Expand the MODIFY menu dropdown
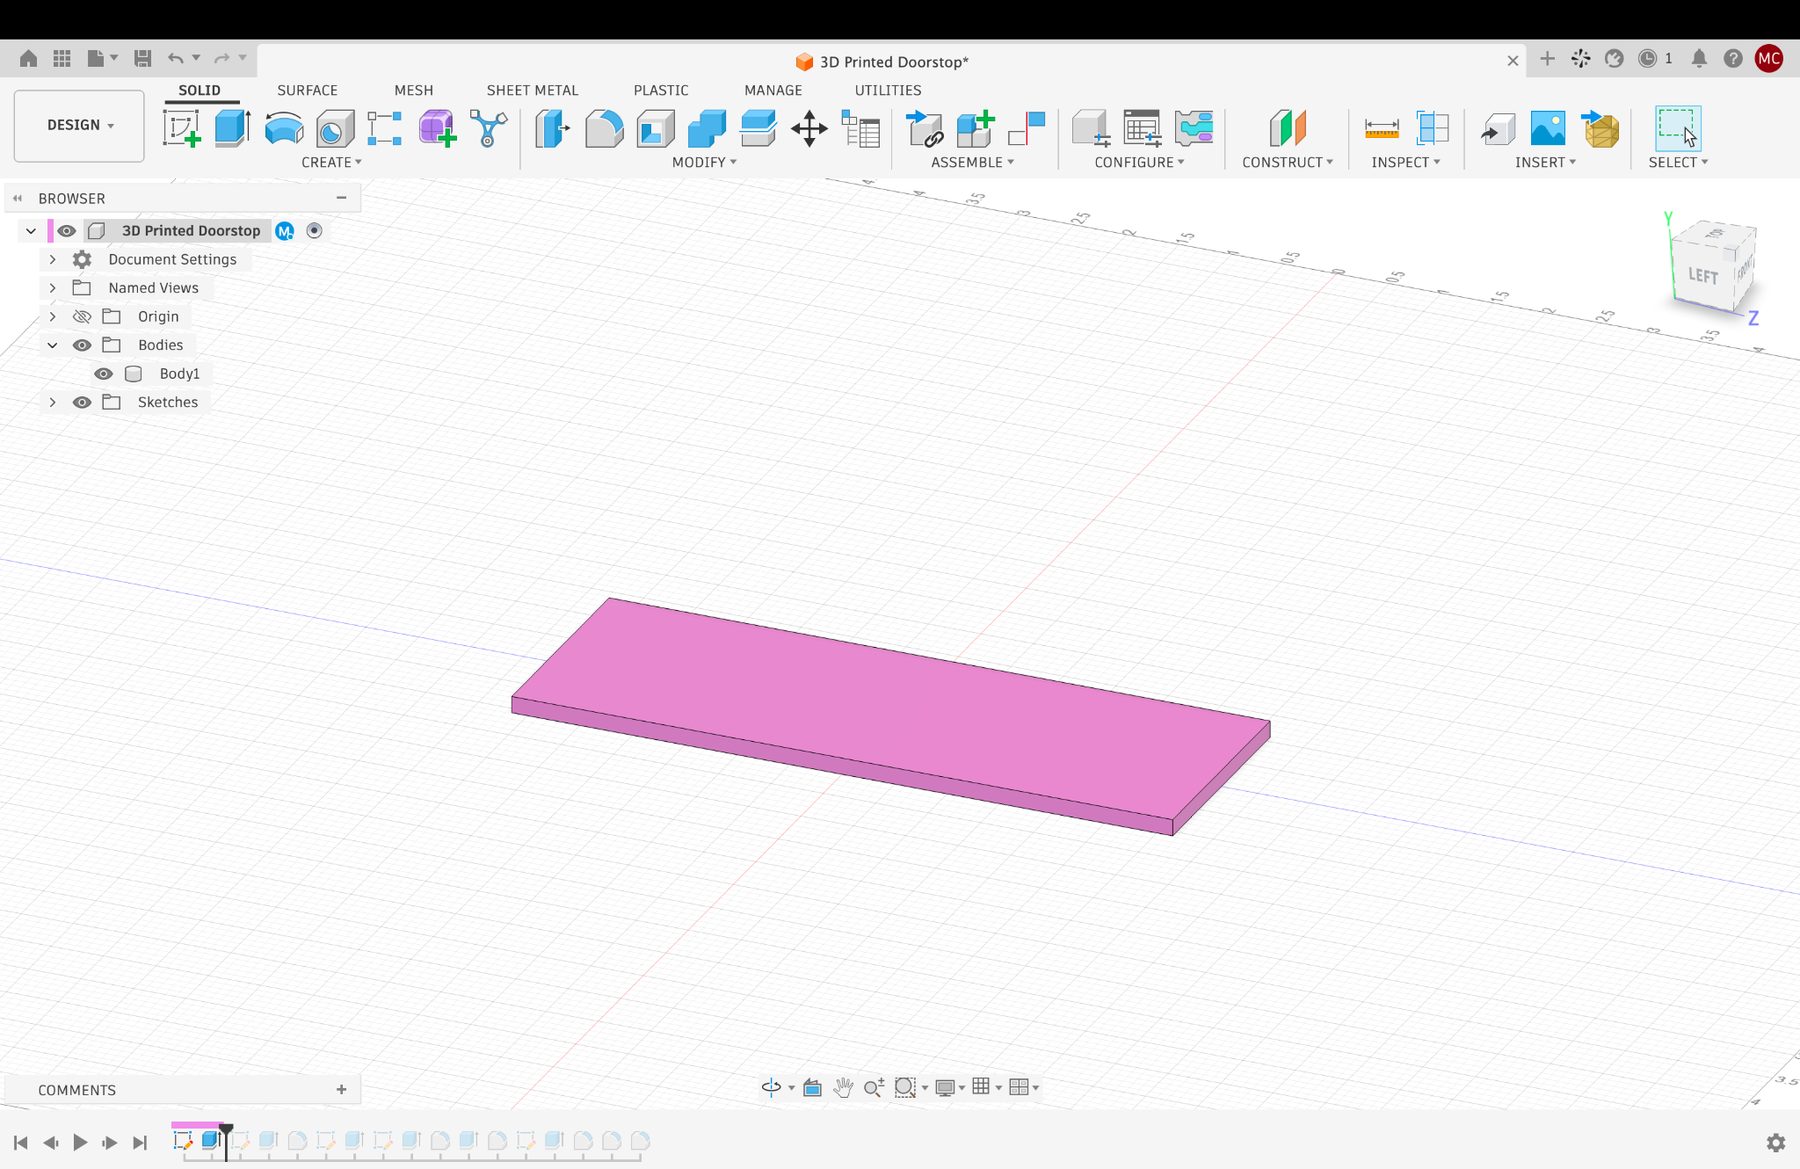 pos(704,162)
